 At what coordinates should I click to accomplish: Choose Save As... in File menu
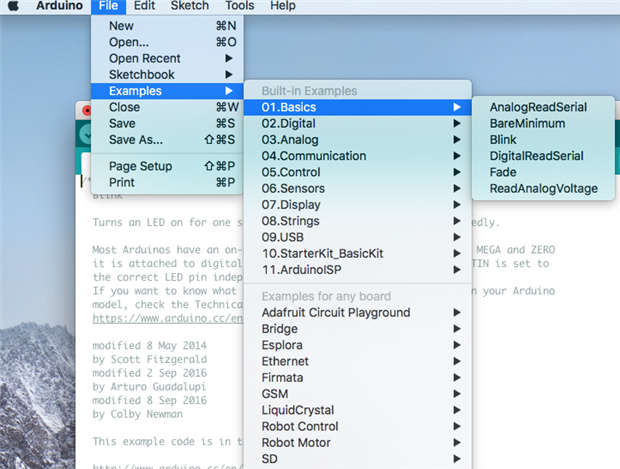(x=167, y=140)
